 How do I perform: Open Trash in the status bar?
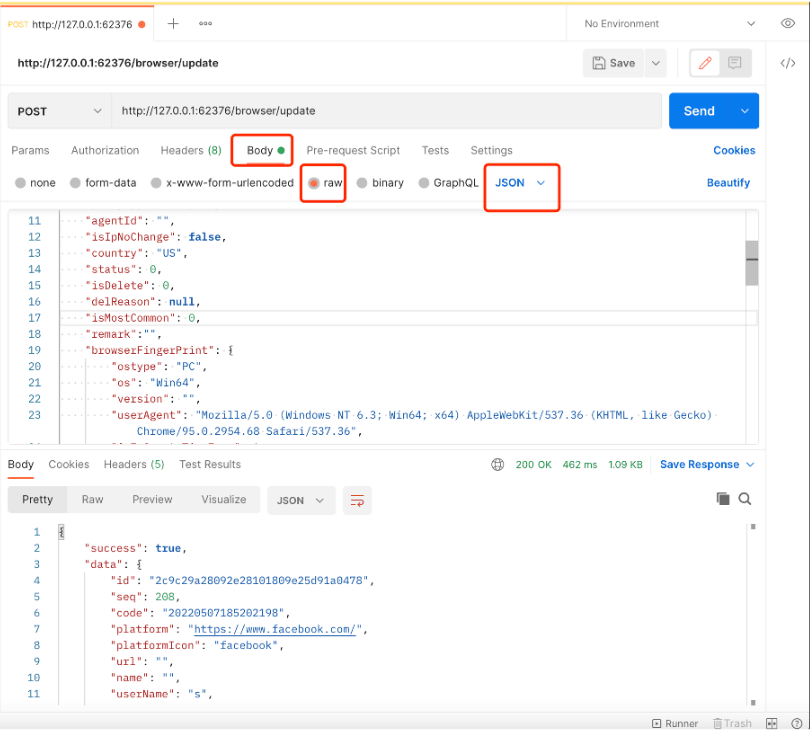point(733,723)
